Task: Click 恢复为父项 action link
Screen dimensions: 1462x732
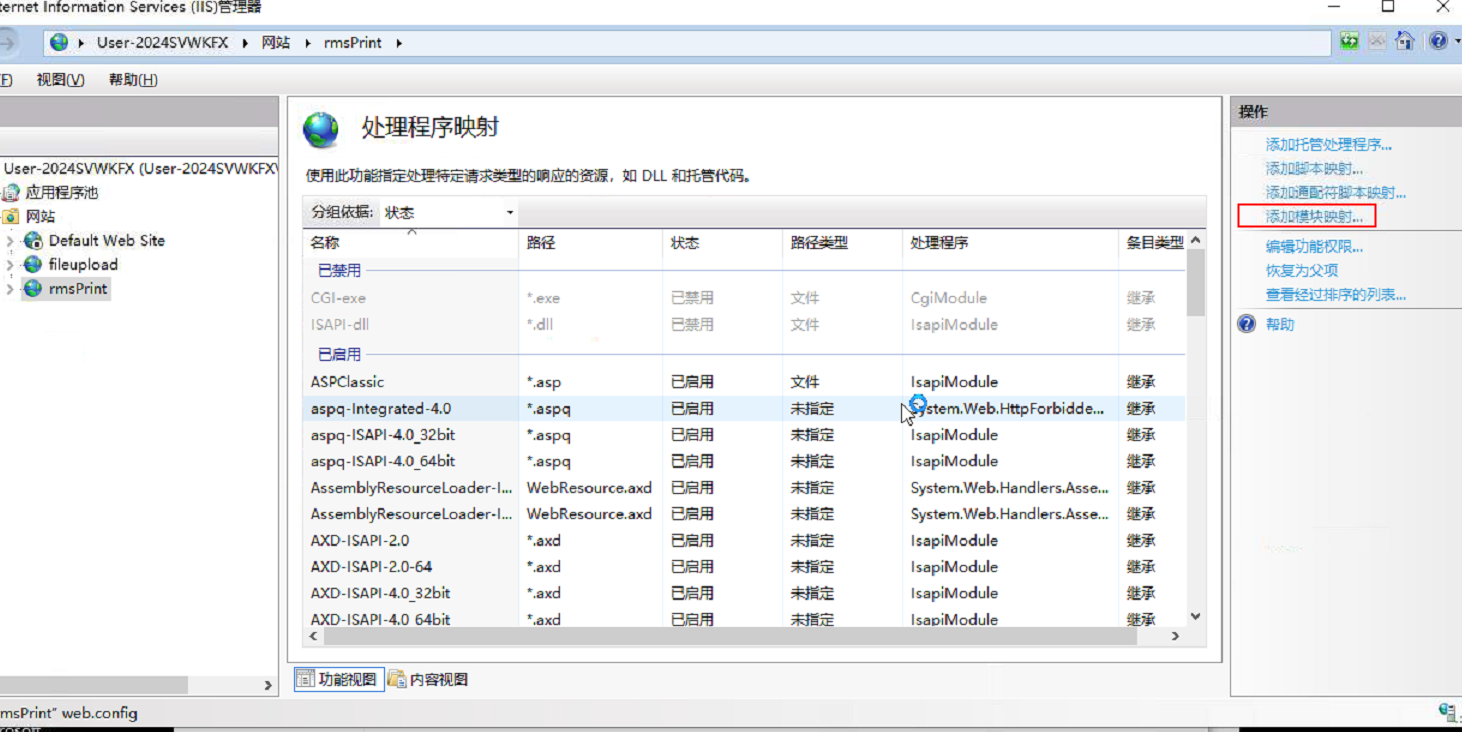Action: point(1301,271)
